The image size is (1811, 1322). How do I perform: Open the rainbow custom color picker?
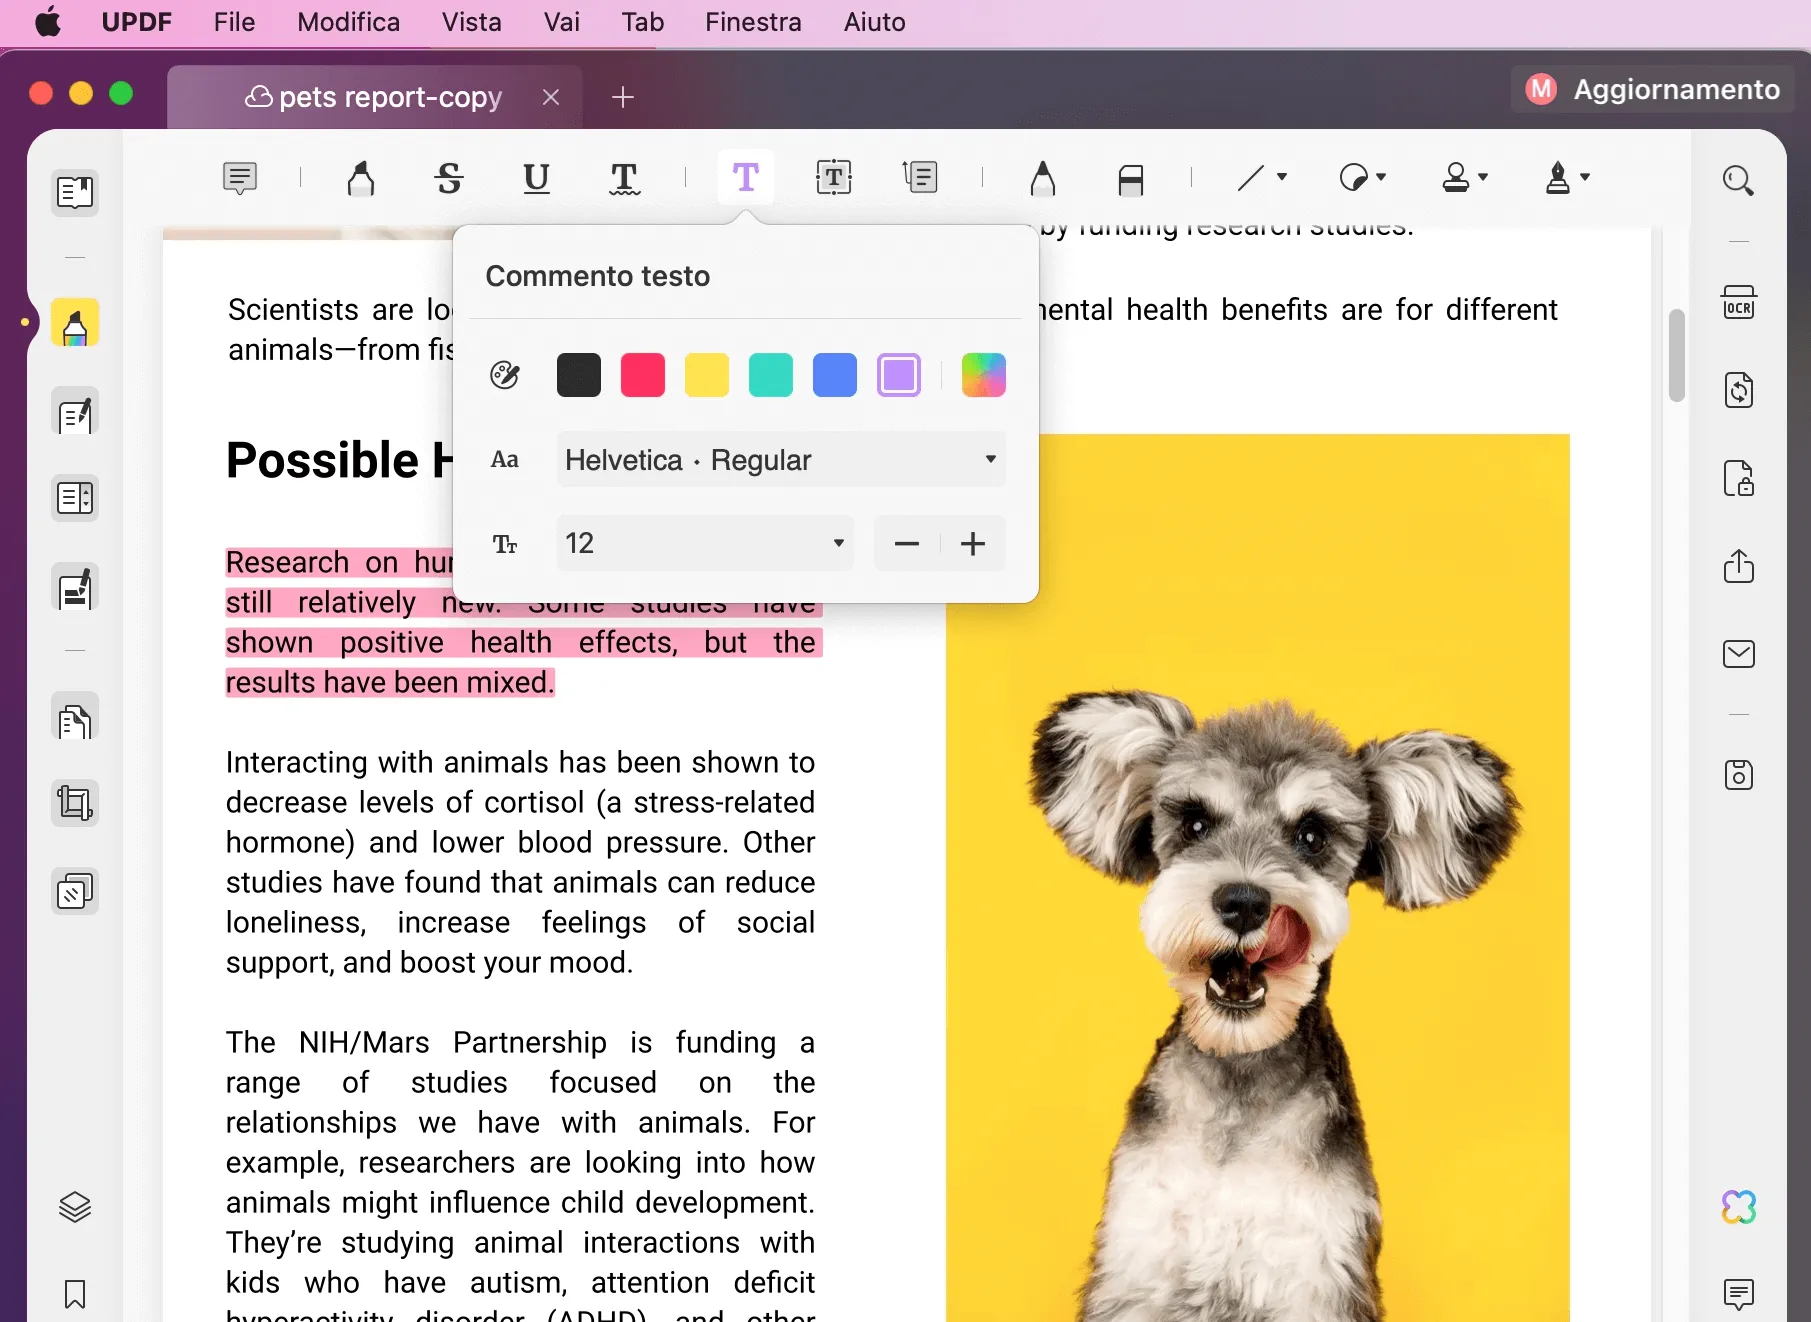point(984,375)
